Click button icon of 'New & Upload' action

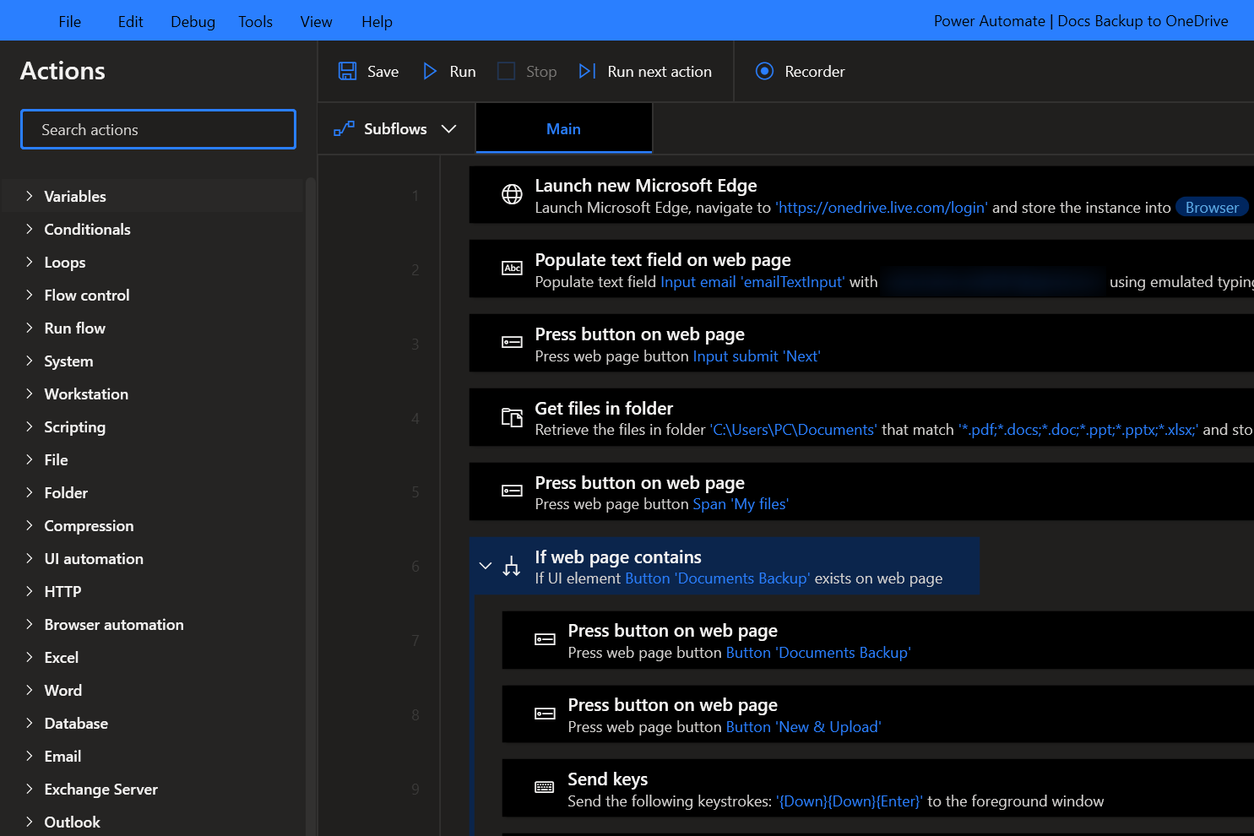[545, 713]
